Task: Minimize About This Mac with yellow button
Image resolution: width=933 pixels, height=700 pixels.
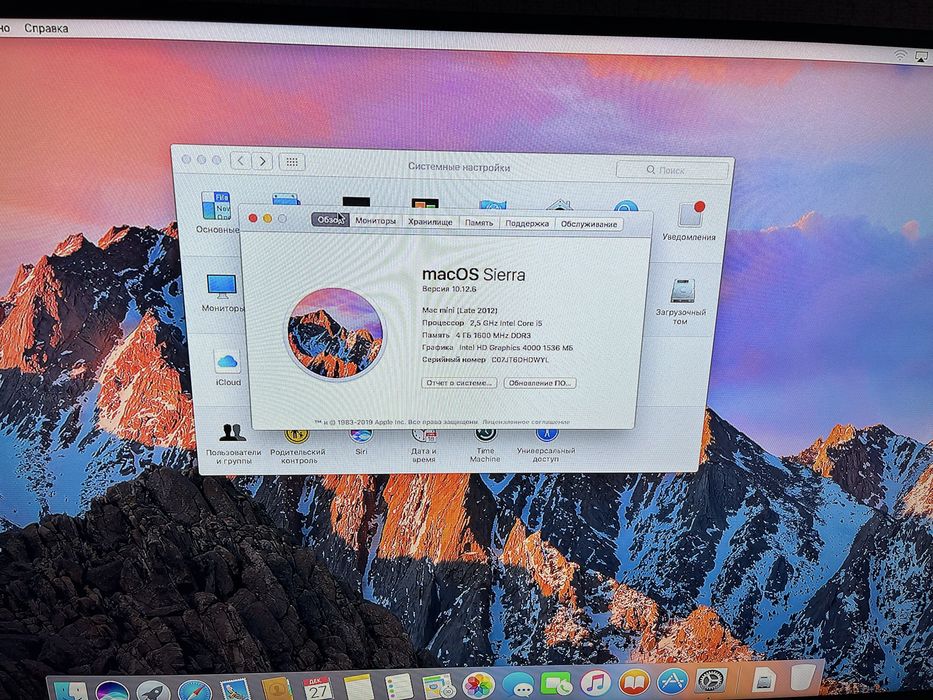Action: 267,218
